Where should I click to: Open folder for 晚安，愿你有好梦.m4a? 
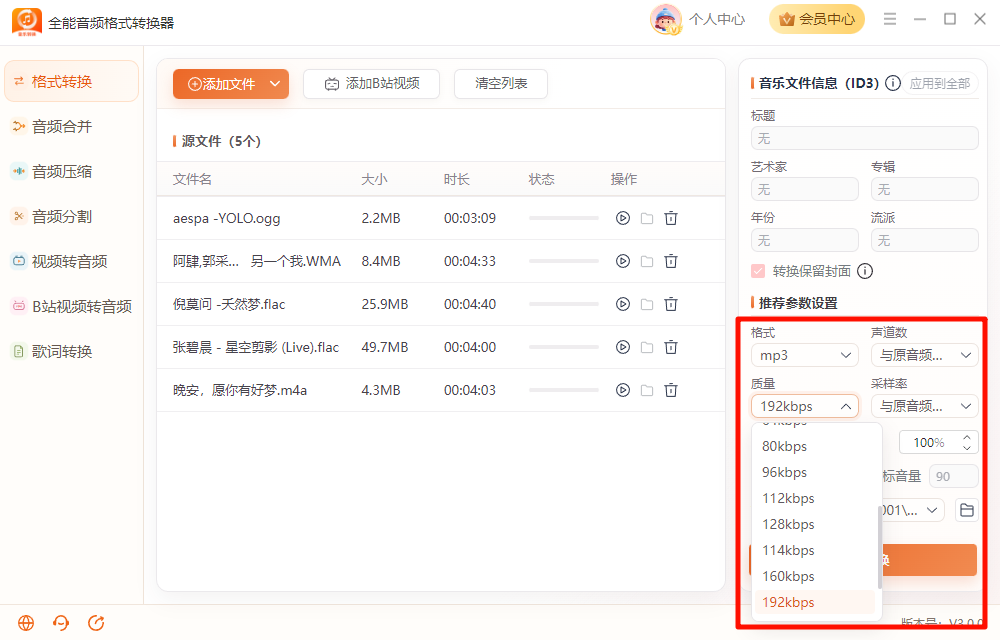[x=647, y=390]
